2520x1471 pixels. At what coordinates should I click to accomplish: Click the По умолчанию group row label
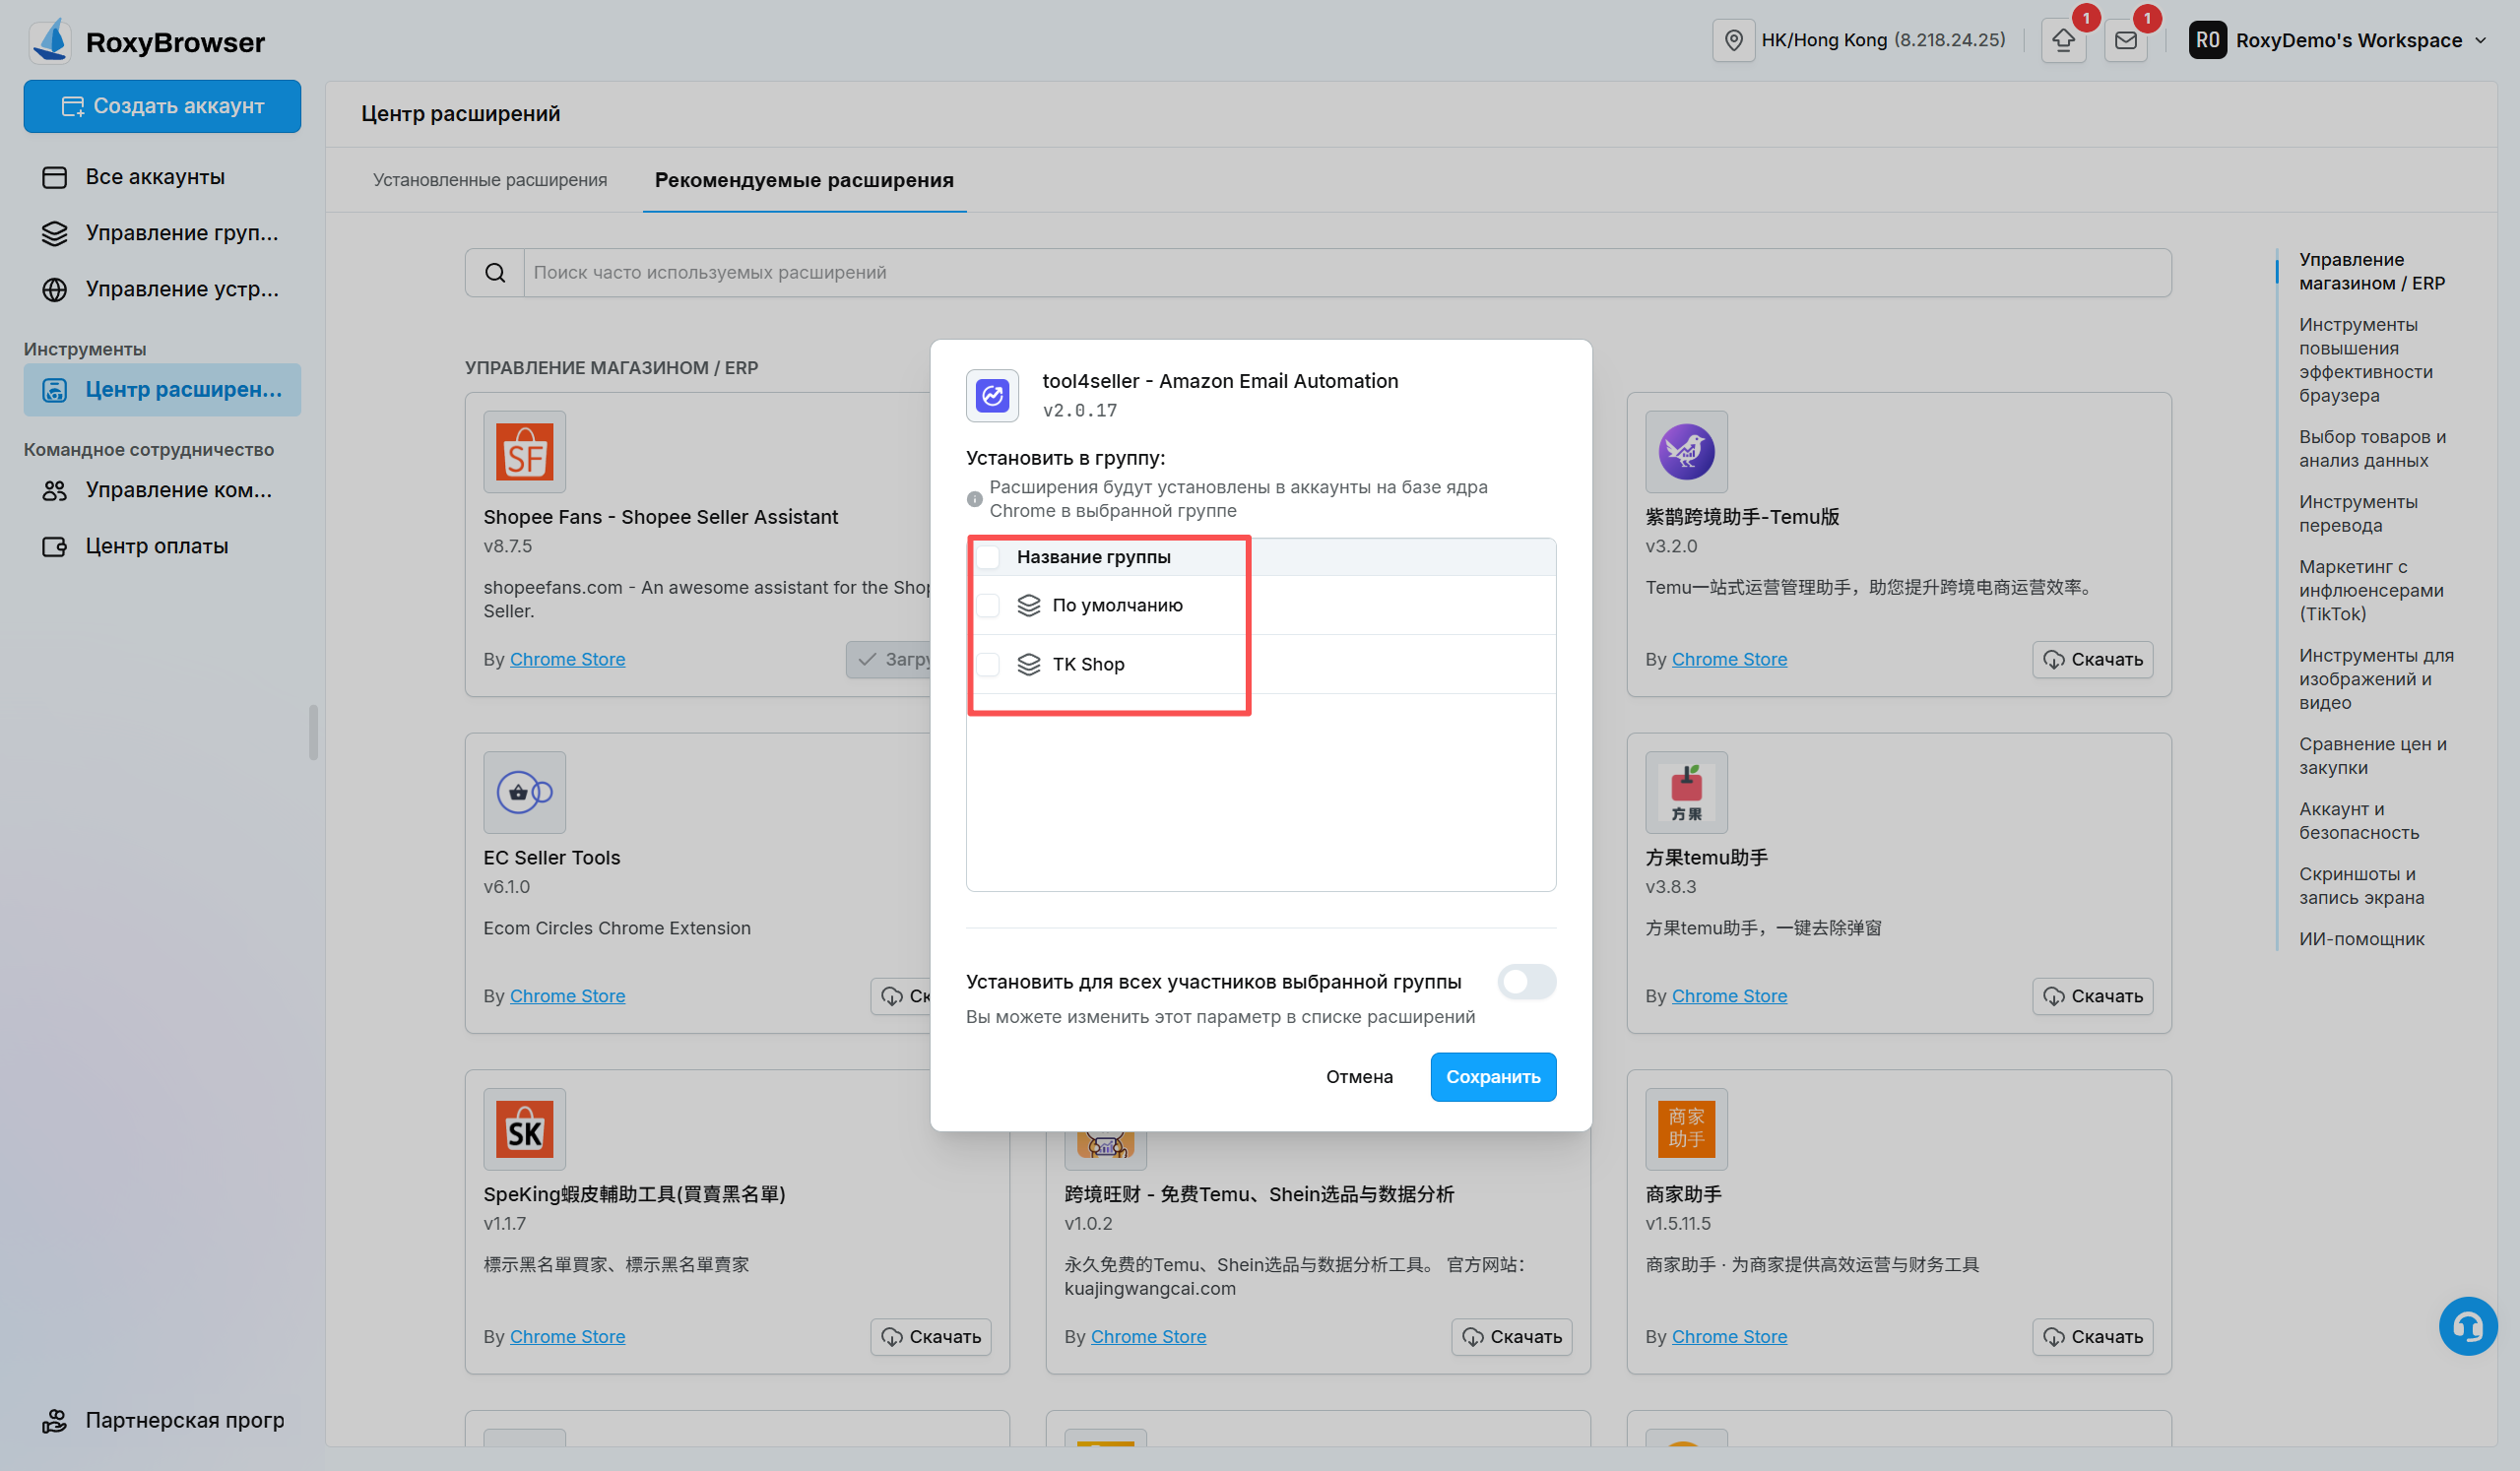pos(1117,605)
